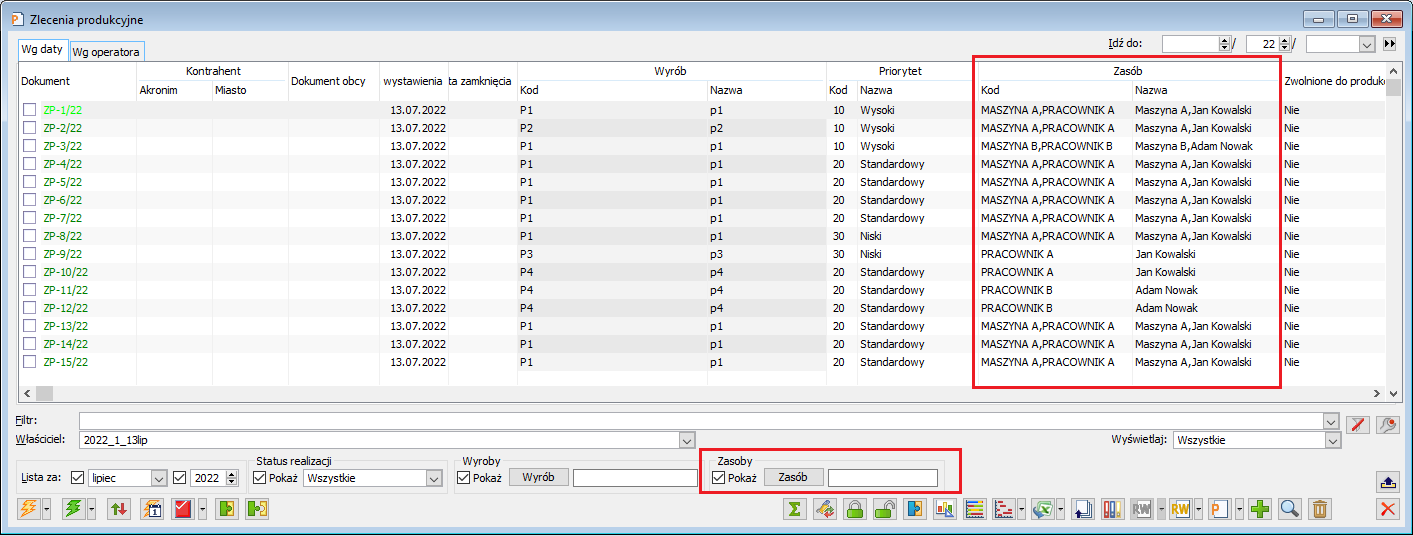Image resolution: width=1413 pixels, height=536 pixels.
Task: Click the lightning with calendar icon
Action: 153,509
